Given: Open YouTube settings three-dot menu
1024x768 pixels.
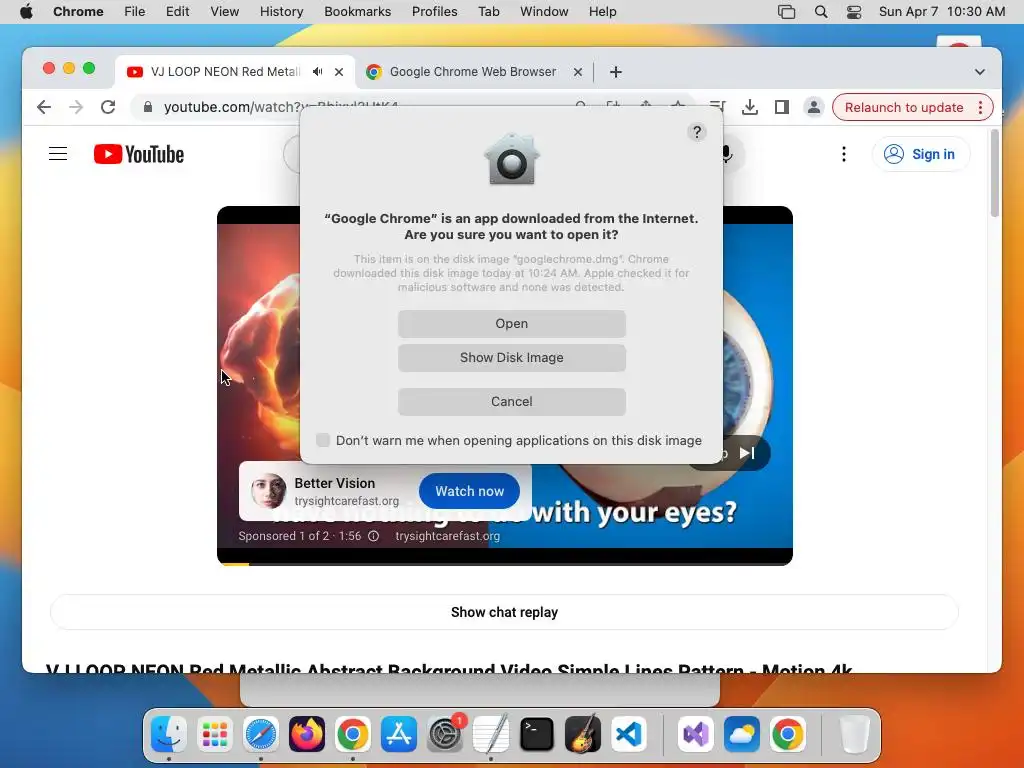Looking at the screenshot, I should (844, 154).
